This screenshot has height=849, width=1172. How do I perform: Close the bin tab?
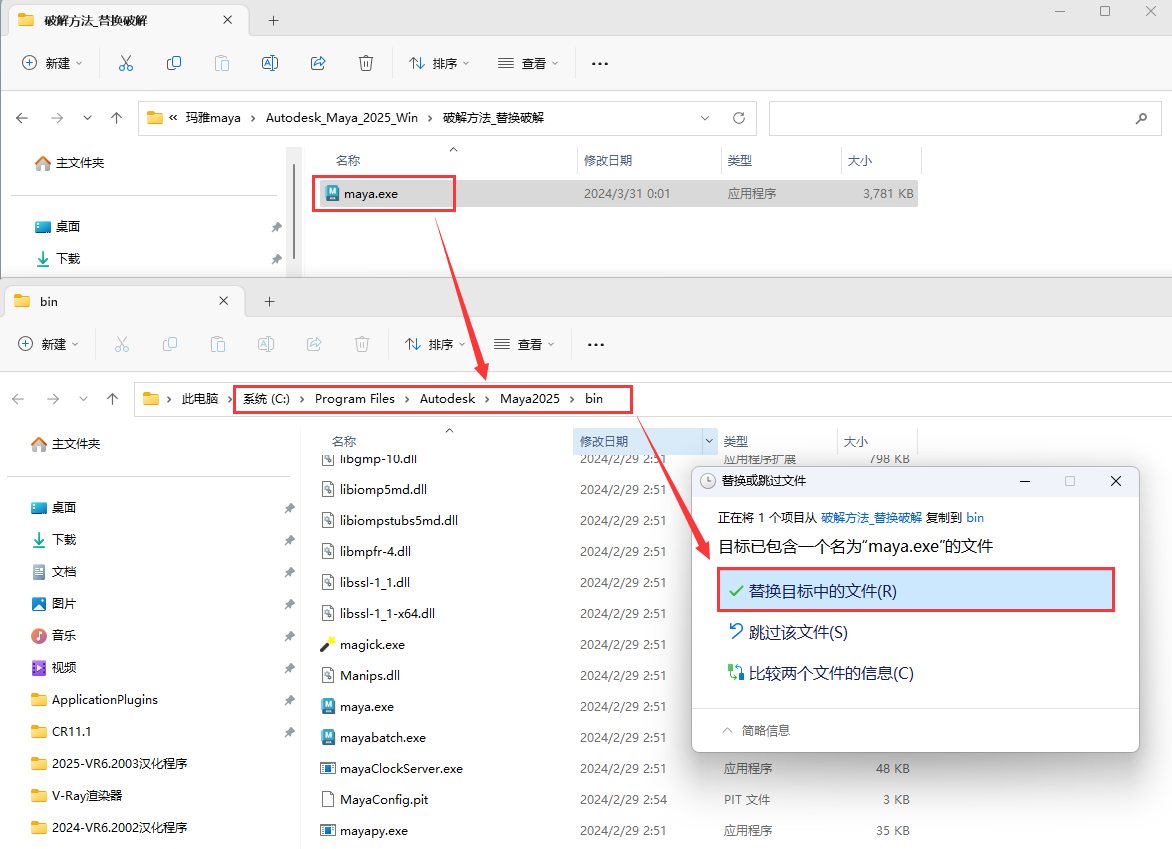click(x=223, y=300)
